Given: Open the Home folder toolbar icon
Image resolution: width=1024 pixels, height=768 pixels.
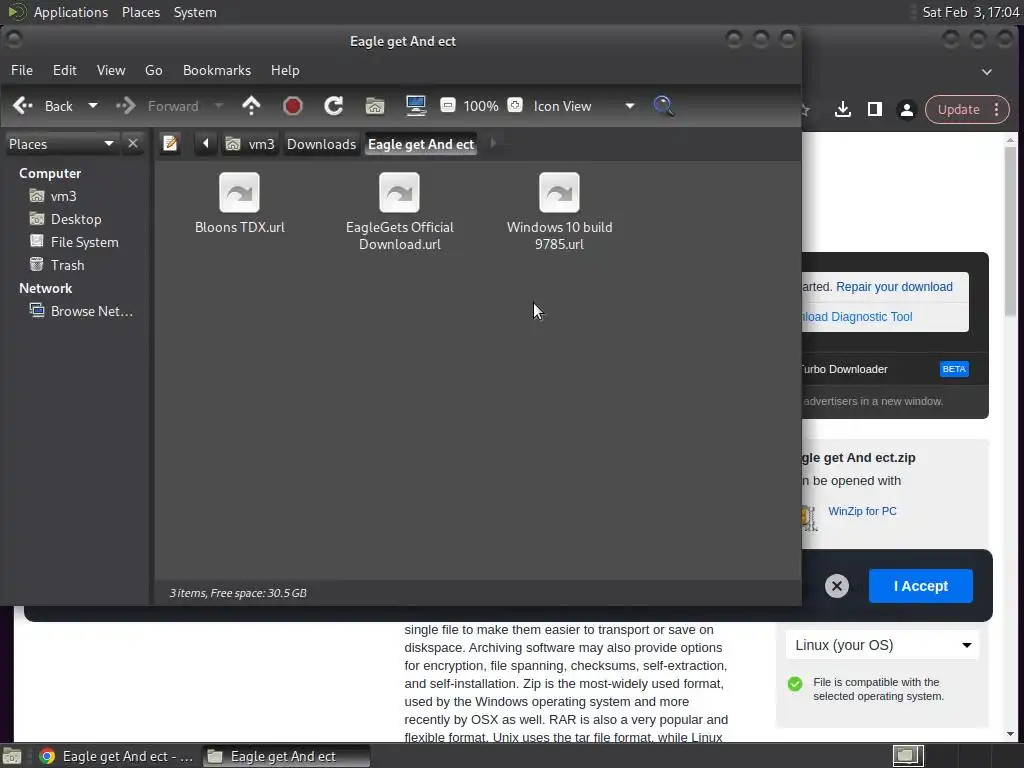Looking at the screenshot, I should (375, 106).
